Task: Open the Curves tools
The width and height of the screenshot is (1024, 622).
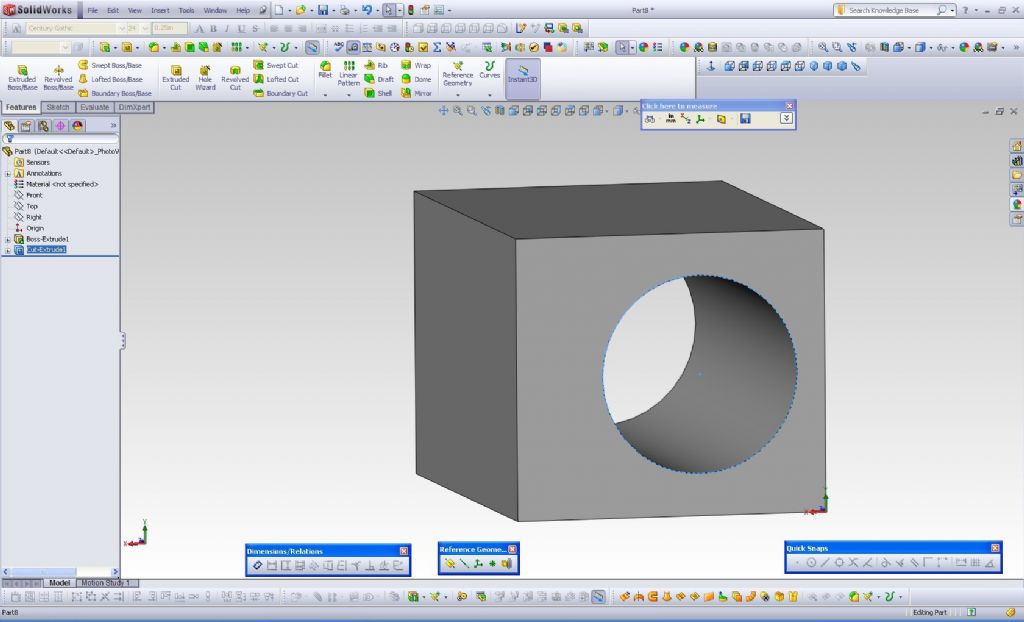Action: click(489, 70)
